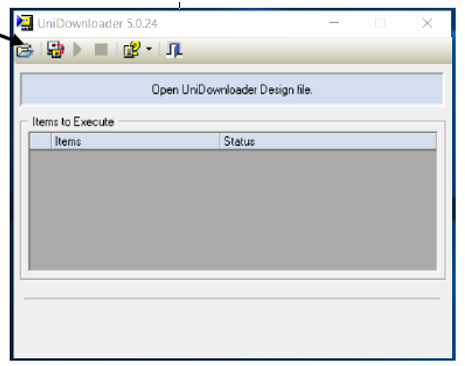Click the blank corner cell of grid header

[40, 141]
